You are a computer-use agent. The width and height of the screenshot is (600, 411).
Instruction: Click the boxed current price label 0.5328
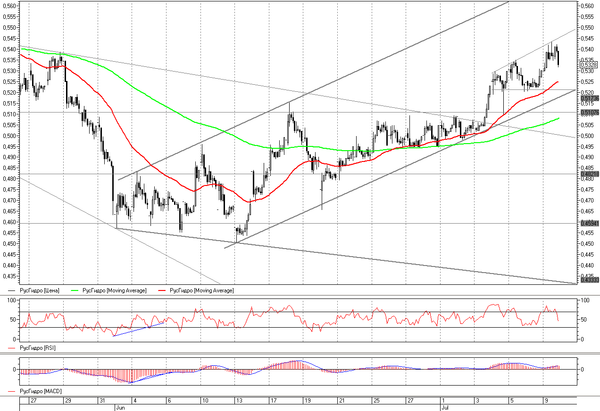pos(589,65)
